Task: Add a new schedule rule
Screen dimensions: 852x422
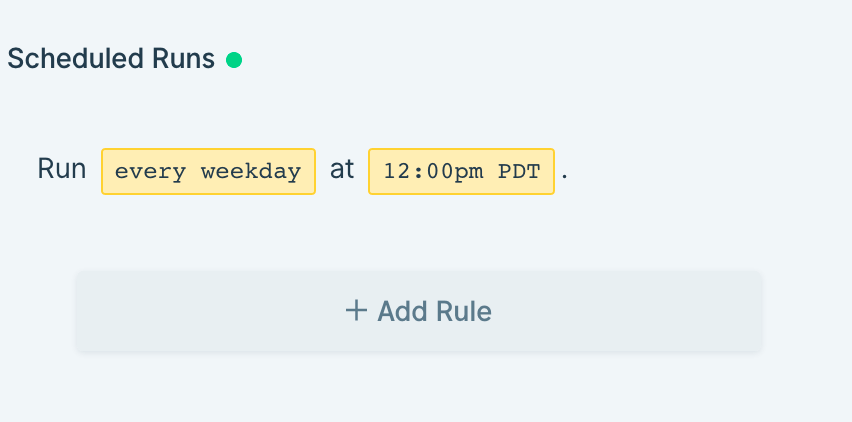Action: [419, 311]
